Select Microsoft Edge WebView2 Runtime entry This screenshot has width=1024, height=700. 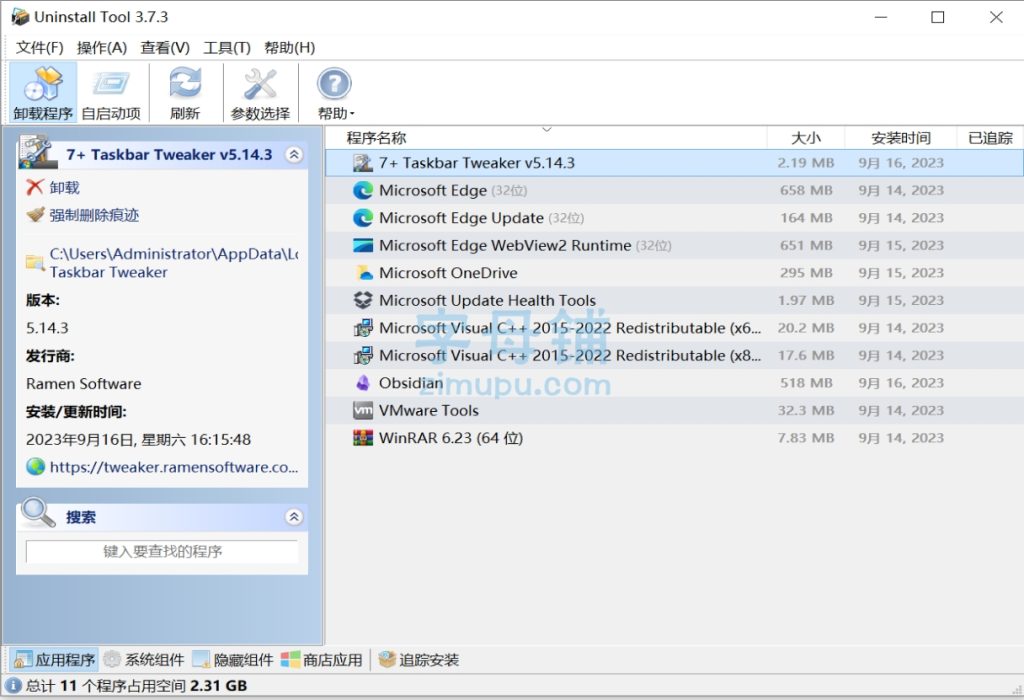click(x=525, y=246)
